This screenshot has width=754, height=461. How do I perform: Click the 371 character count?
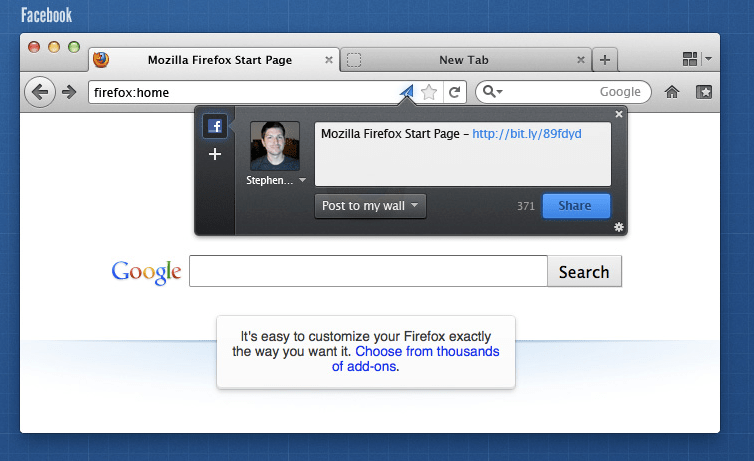click(x=526, y=206)
